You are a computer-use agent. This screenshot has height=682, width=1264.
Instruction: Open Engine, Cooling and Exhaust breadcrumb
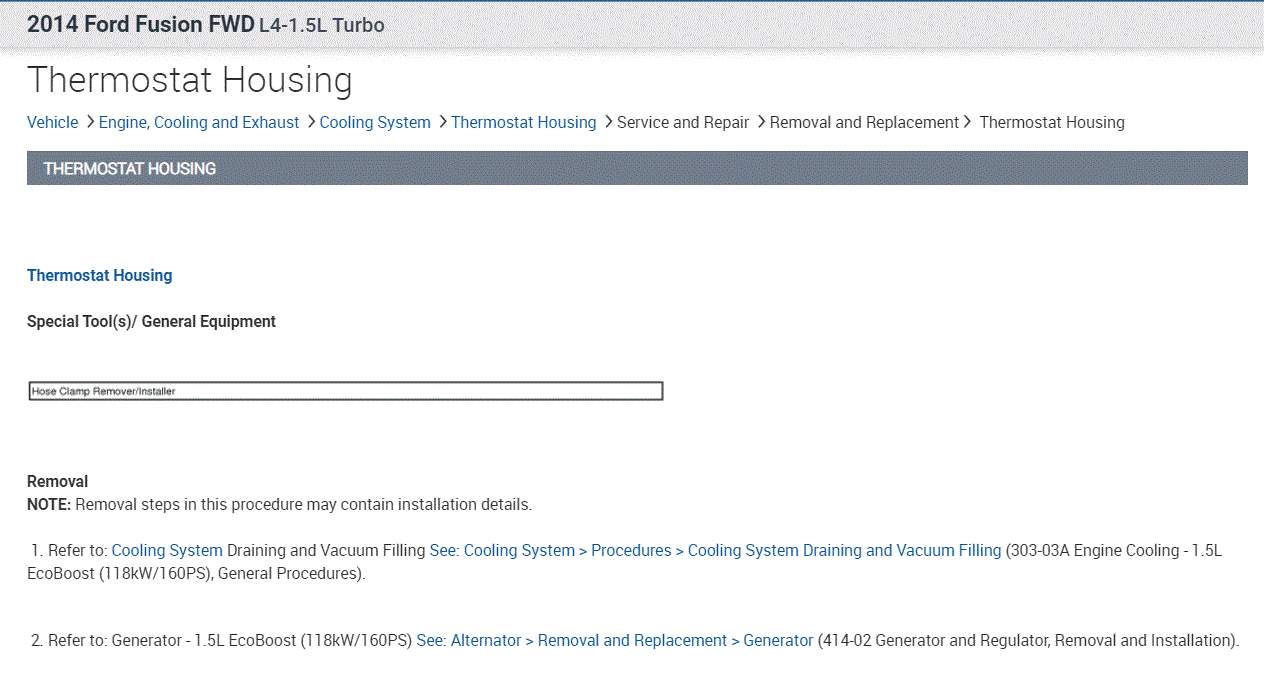198,122
